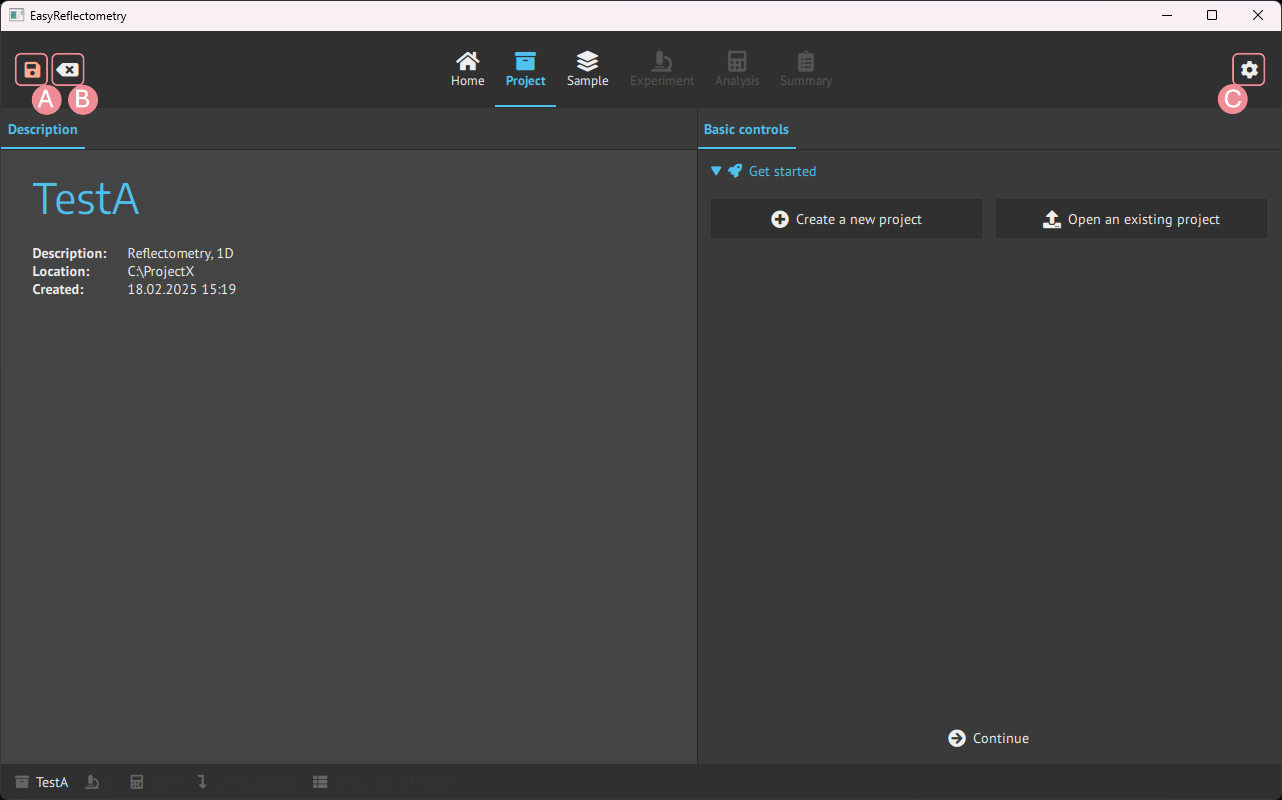Select the Description panel tab

(43, 130)
